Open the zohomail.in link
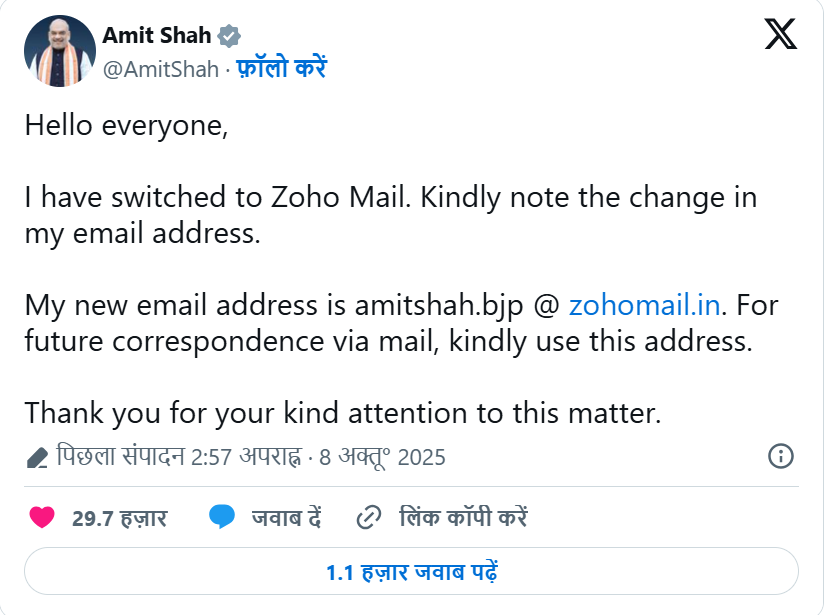This screenshot has height=615, width=832. (644, 304)
